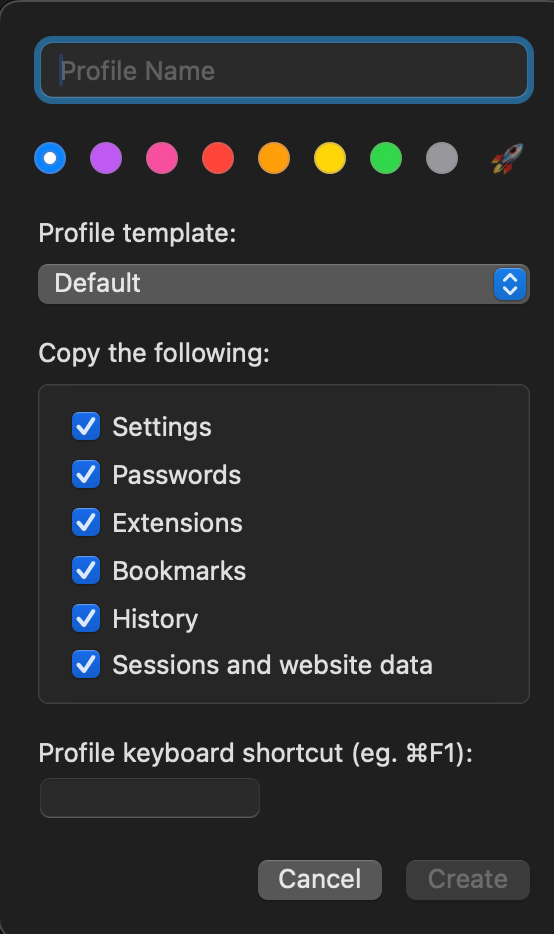554x934 pixels.
Task: Toggle the History checkbox
Action: pyautogui.click(x=86, y=618)
